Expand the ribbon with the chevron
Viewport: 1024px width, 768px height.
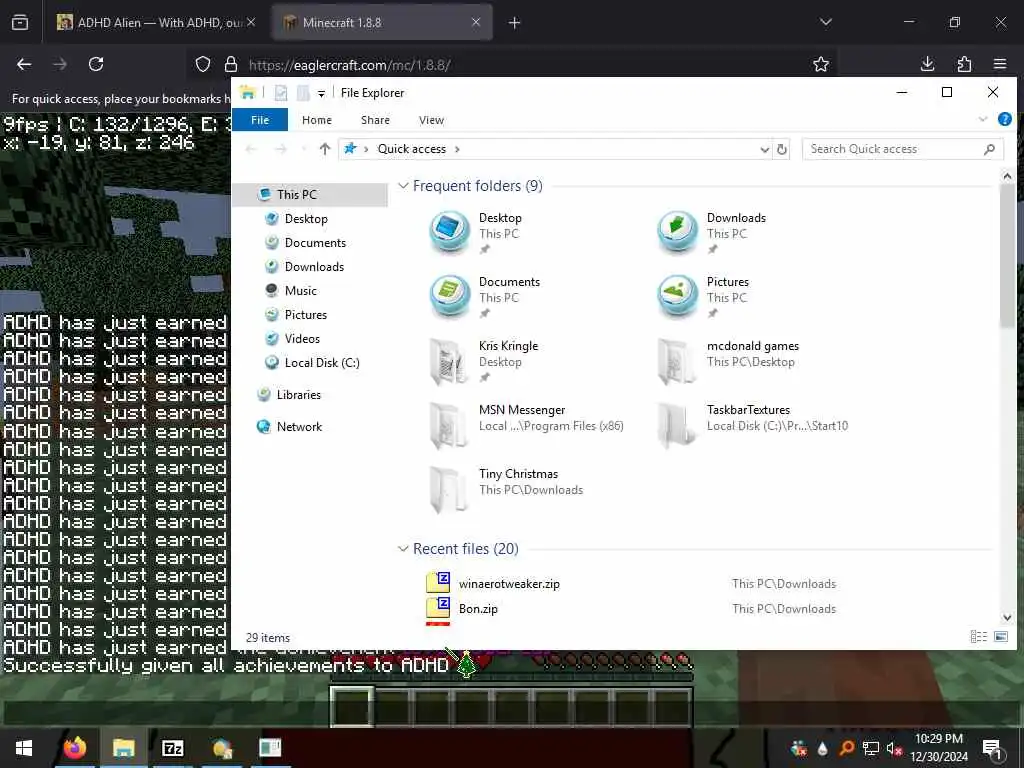983,119
